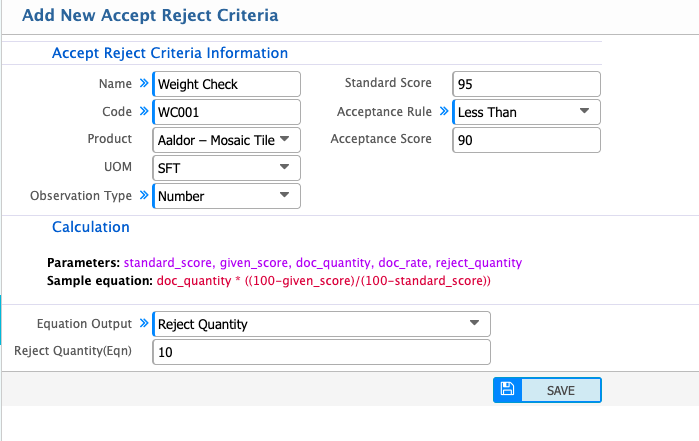Click the Accept Reject Criteria Information heading
This screenshot has height=441, width=699.
click(169, 53)
